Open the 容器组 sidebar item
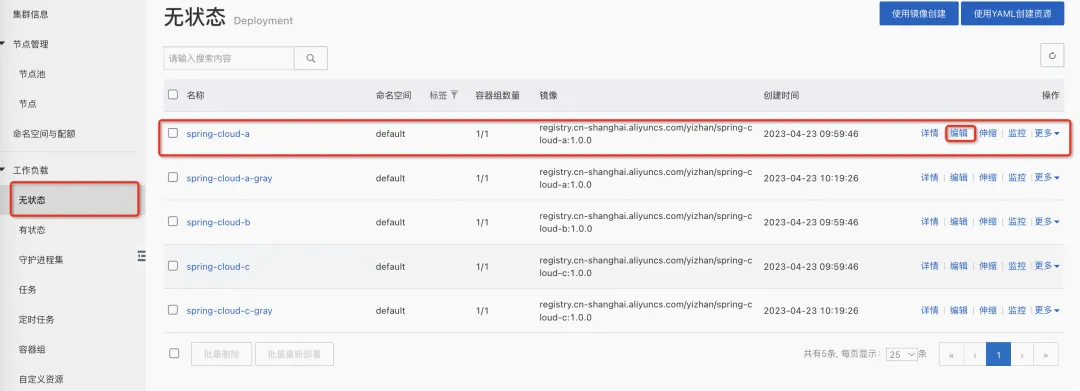Image resolution: width=1080 pixels, height=391 pixels. tap(32, 350)
